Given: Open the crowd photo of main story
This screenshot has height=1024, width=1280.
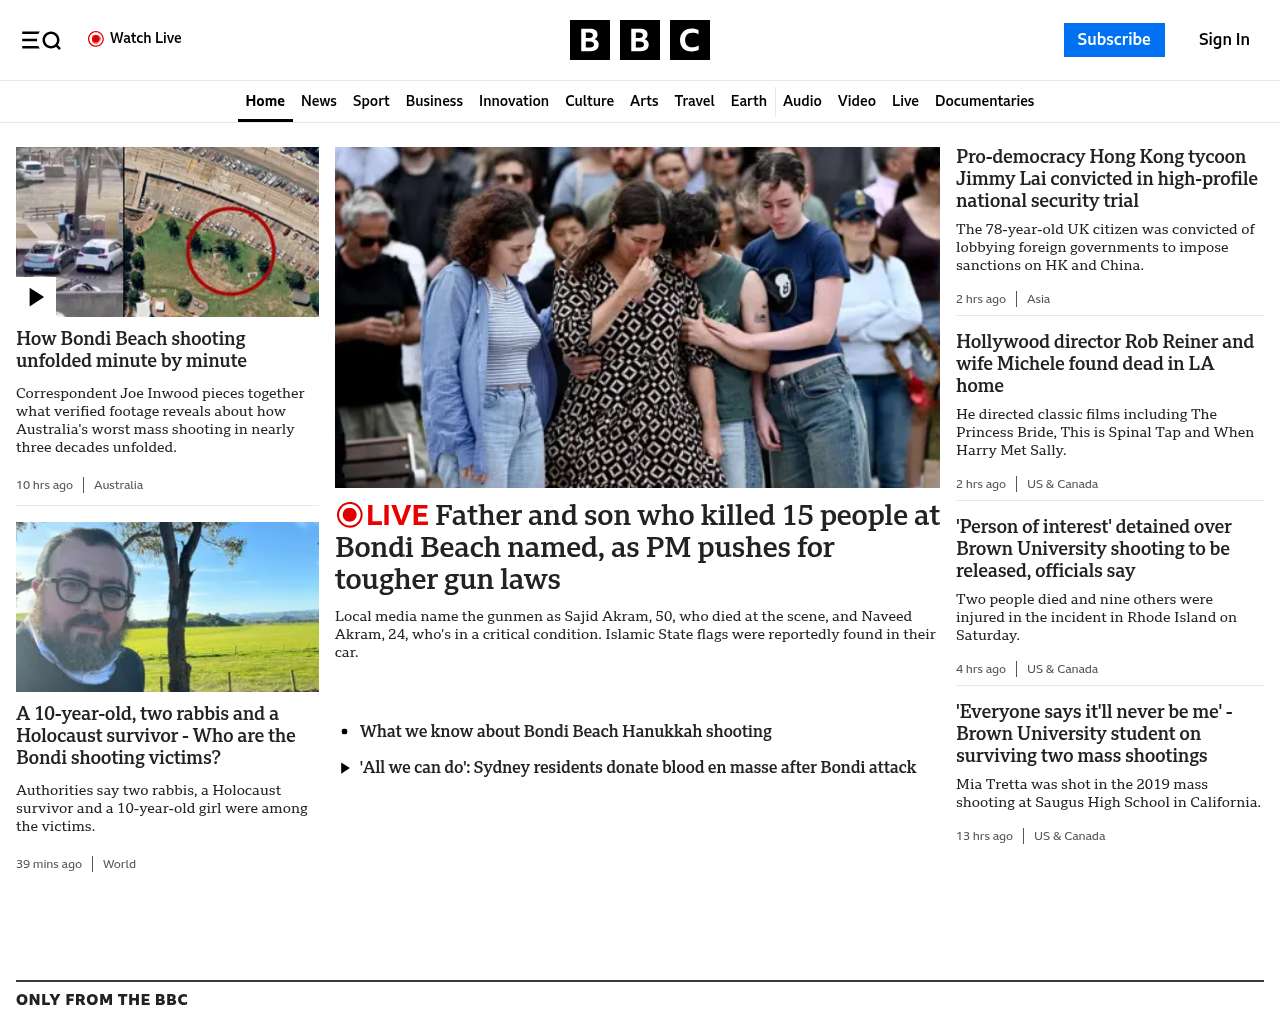Looking at the screenshot, I should click(637, 317).
